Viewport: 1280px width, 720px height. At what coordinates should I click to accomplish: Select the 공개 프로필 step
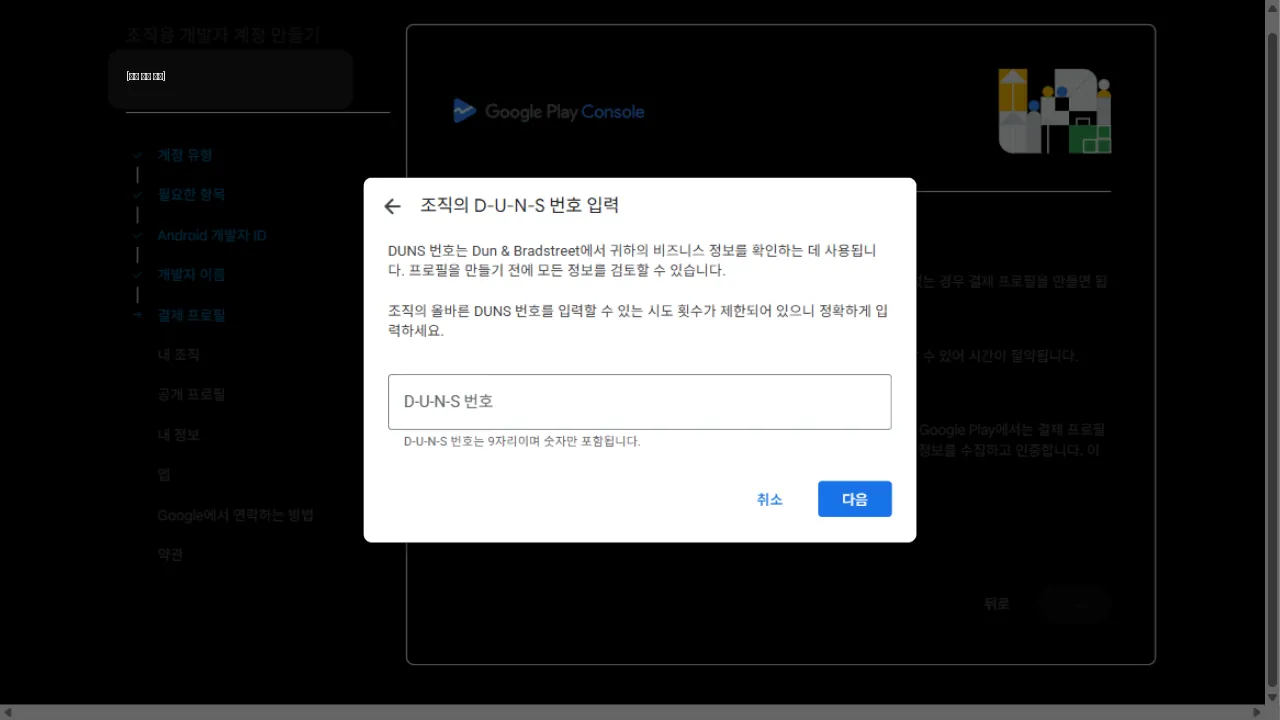(191, 395)
